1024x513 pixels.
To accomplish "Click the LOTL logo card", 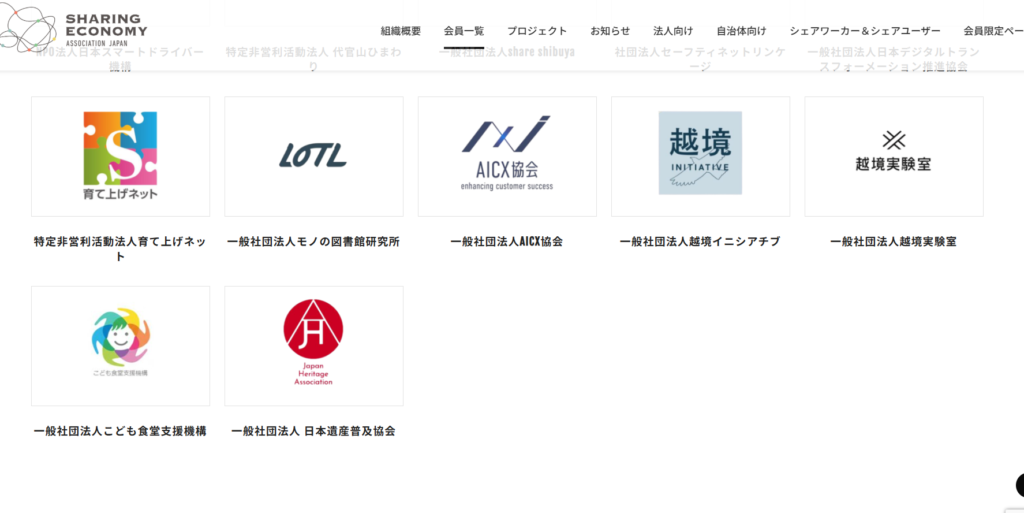I will [313, 156].
